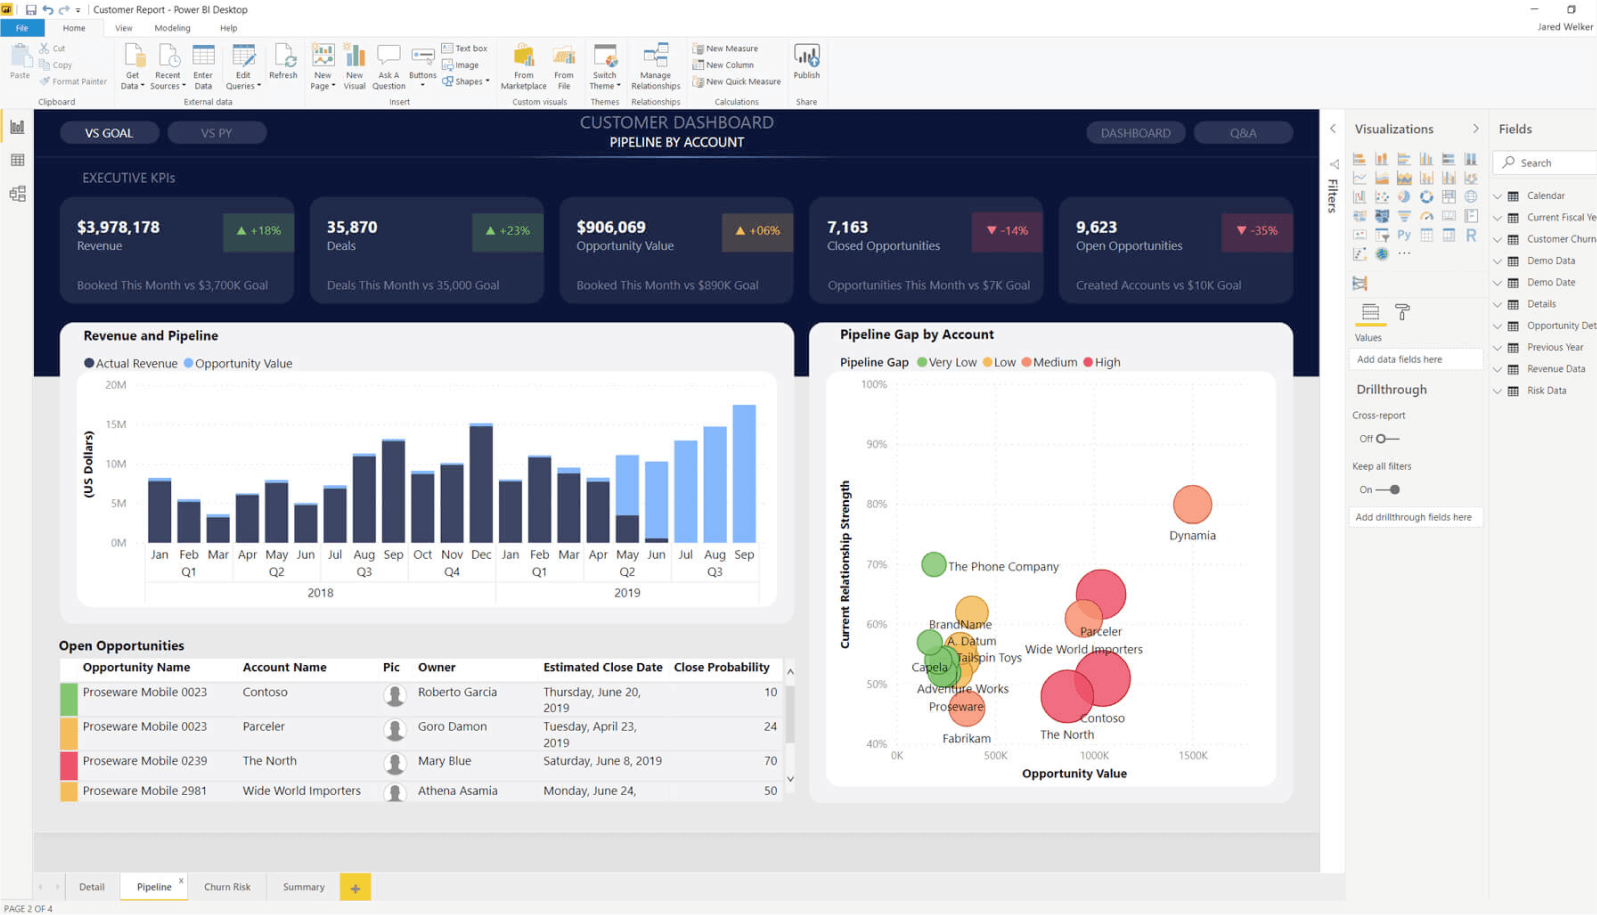Switch to Data view in left sidebar
This screenshot has height=915, width=1597.
click(17, 160)
